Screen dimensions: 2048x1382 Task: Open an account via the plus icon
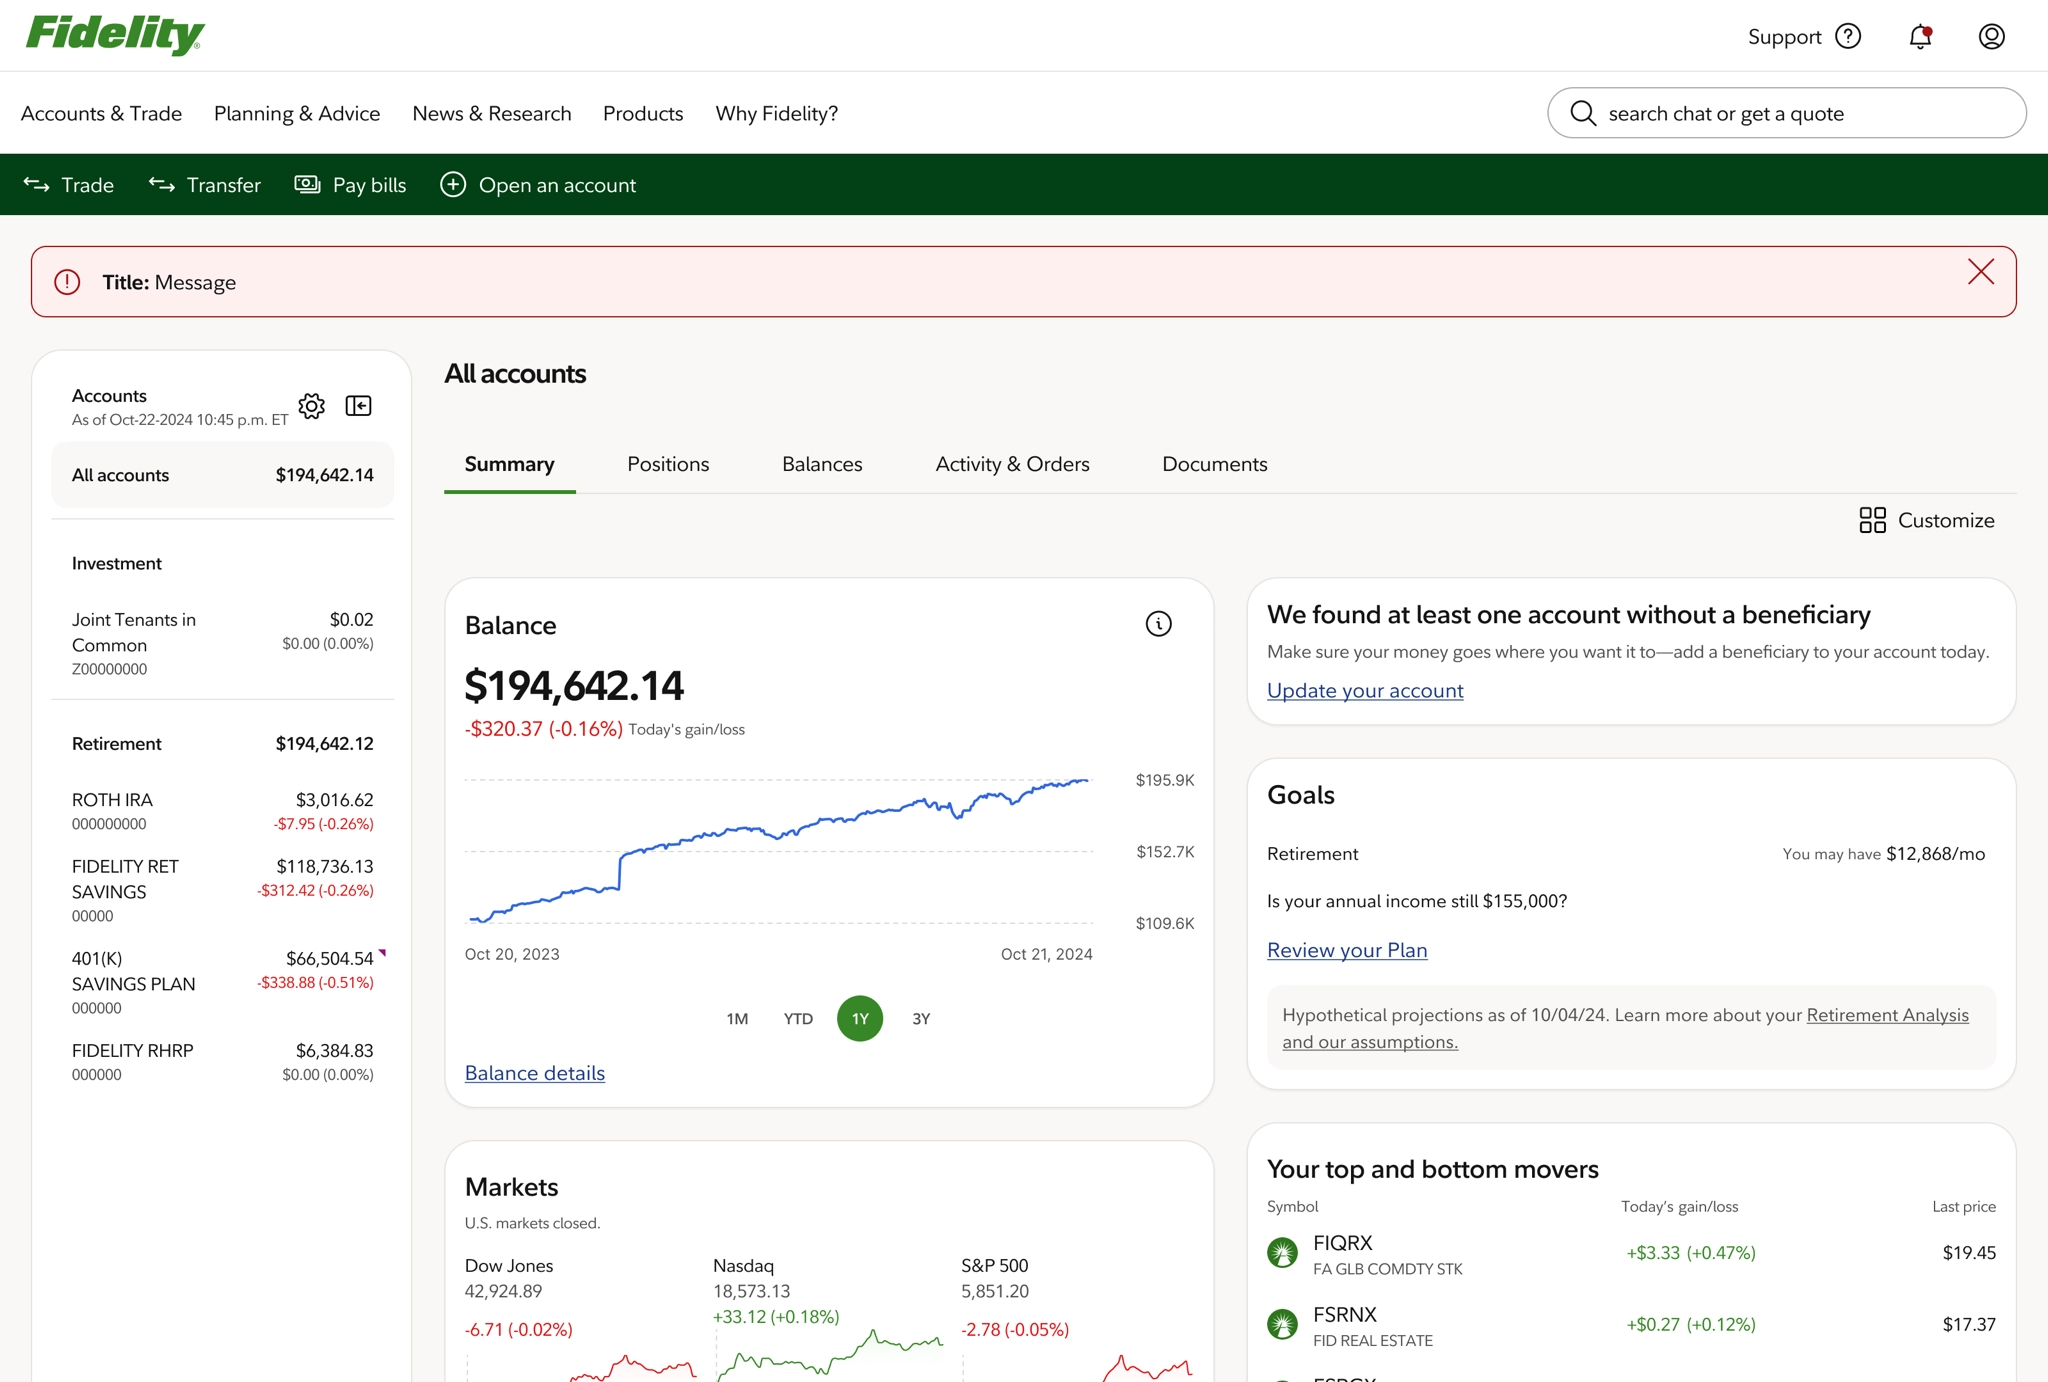pos(453,184)
